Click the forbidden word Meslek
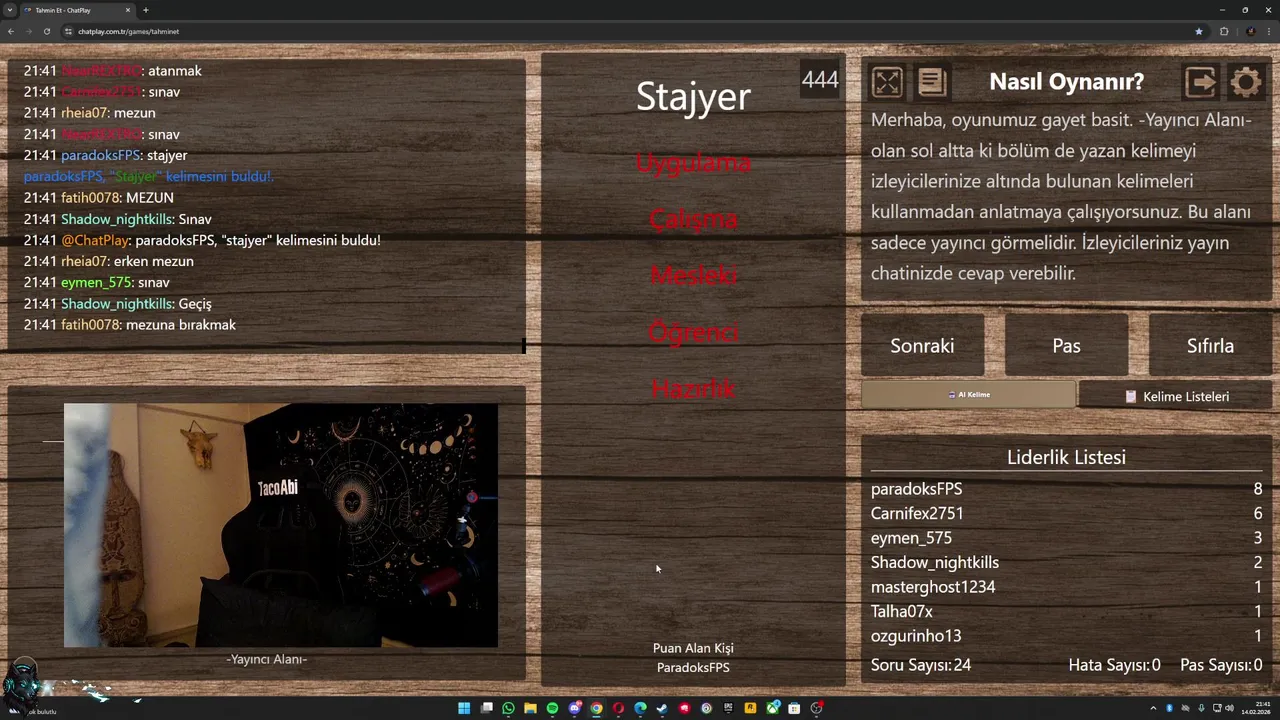Image resolution: width=1280 pixels, height=720 pixels. click(x=693, y=275)
